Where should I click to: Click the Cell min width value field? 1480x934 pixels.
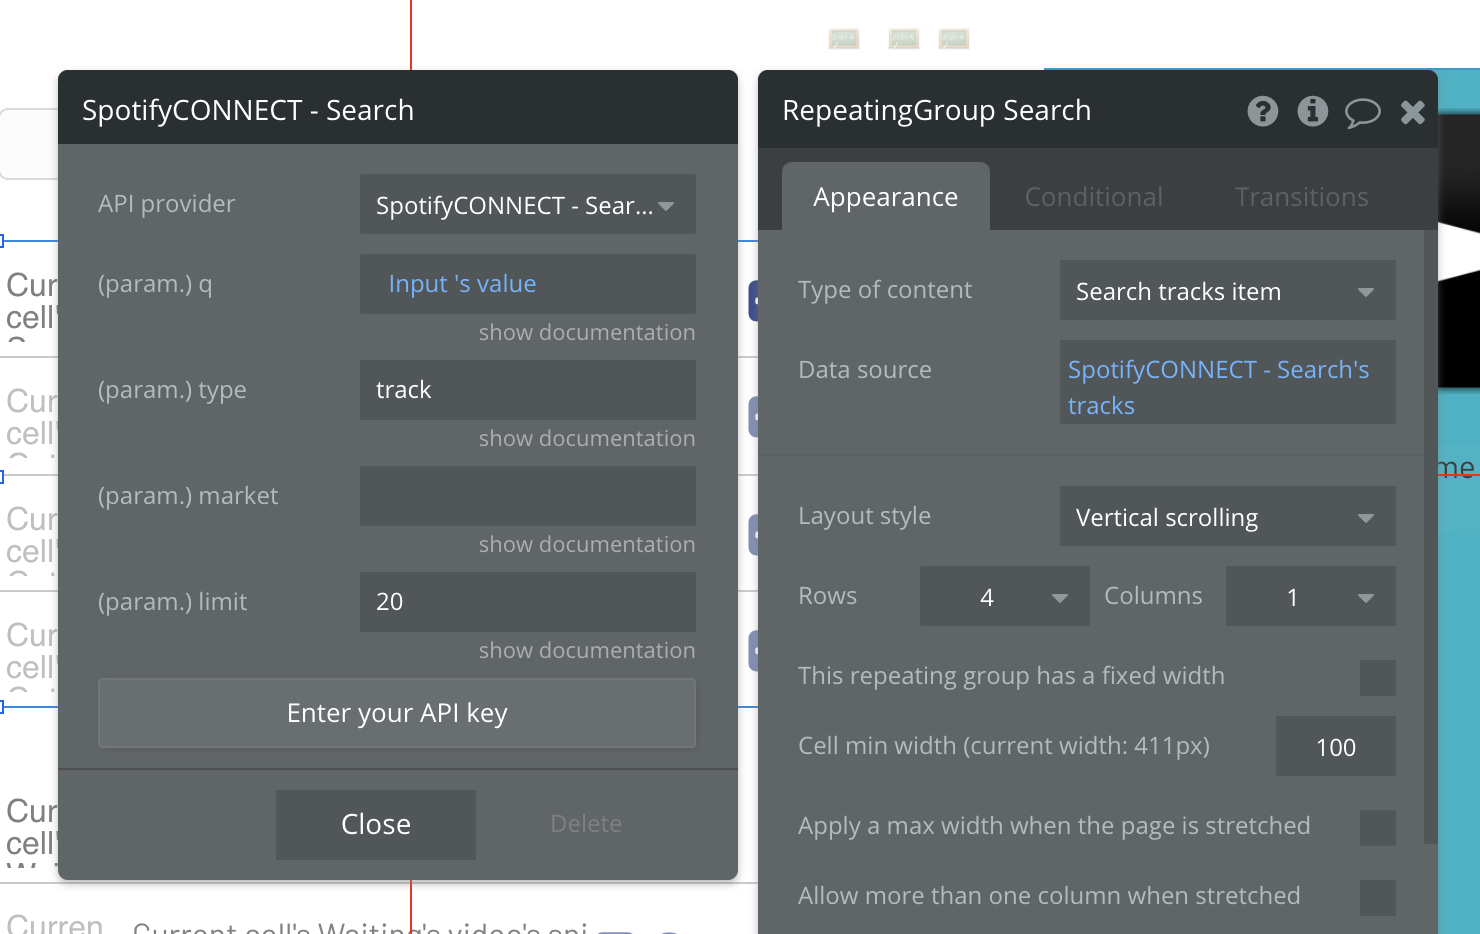(x=1336, y=746)
